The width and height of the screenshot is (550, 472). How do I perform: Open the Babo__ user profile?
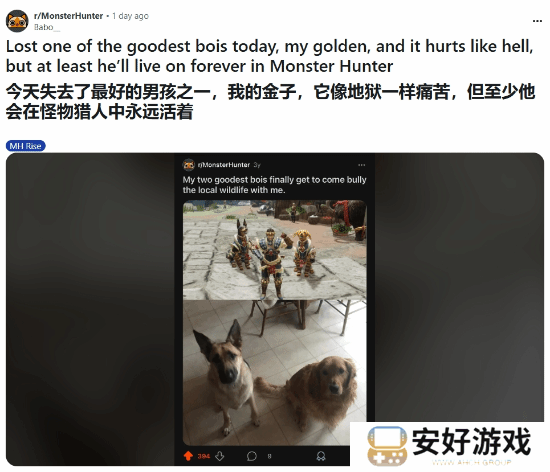tap(47, 27)
